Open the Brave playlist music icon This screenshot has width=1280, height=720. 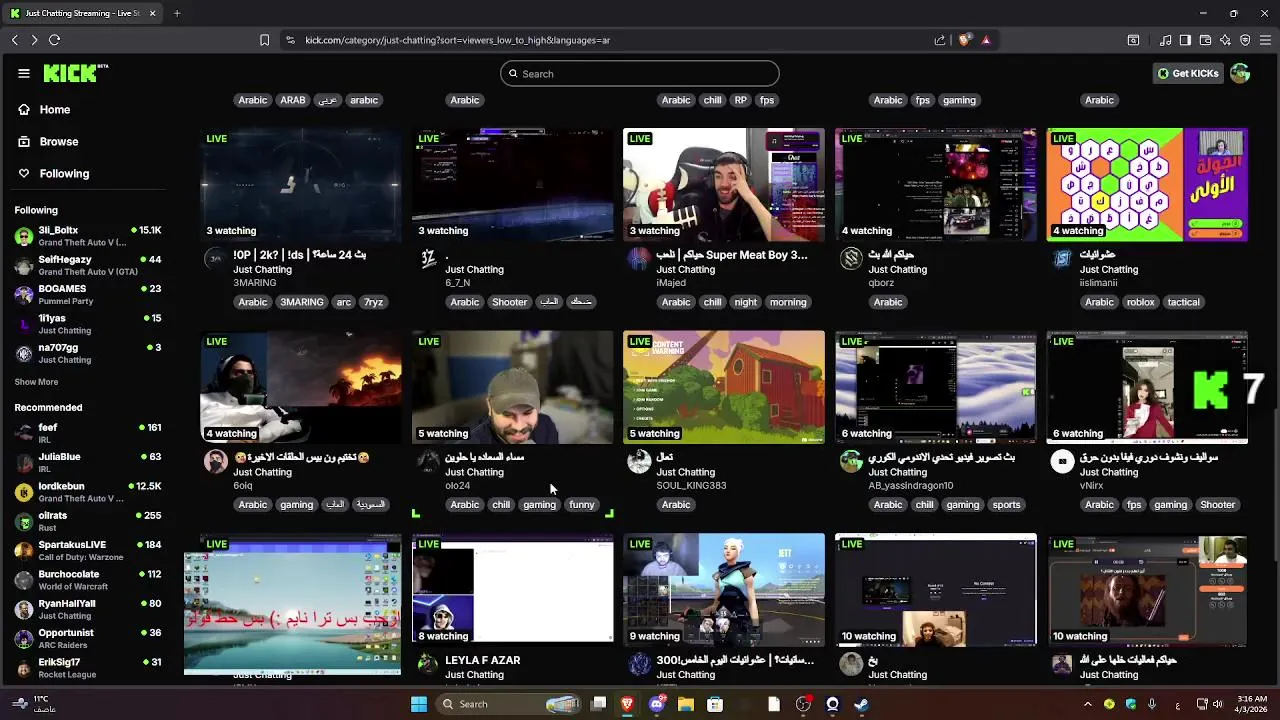click(x=1165, y=40)
